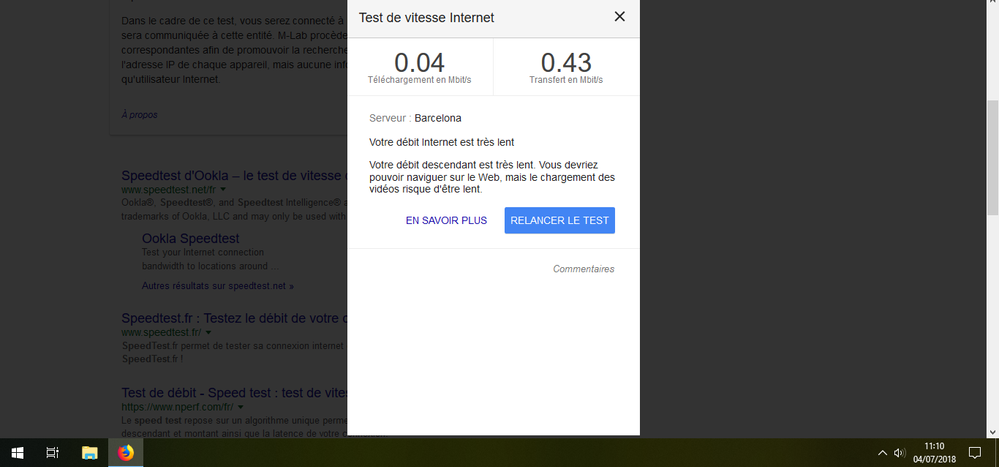Viewport: 999px width, 467px height.
Task: Click the Transfert en Mbit/s label
Action: click(566, 80)
